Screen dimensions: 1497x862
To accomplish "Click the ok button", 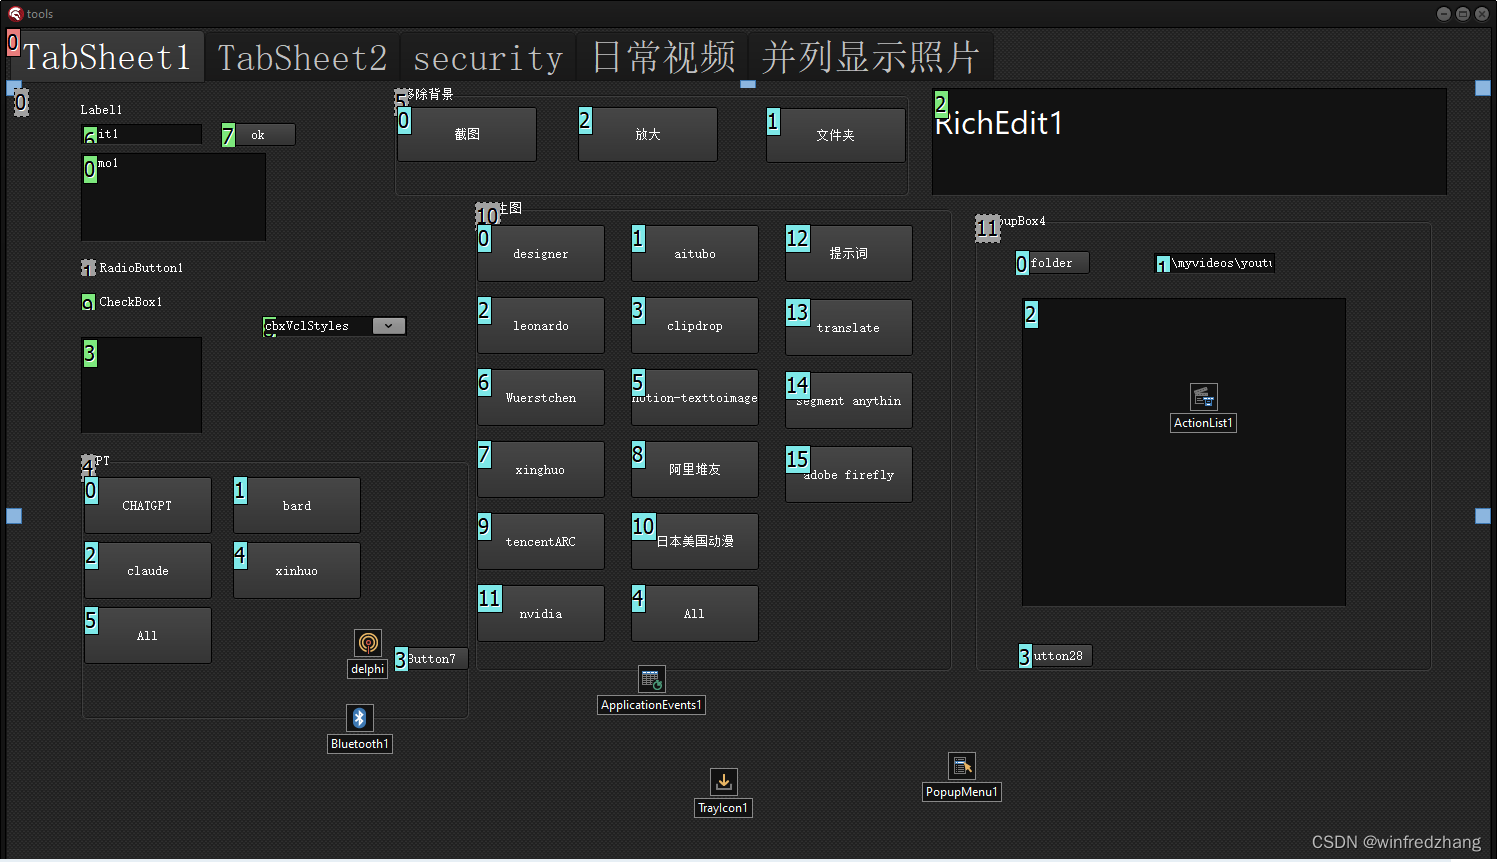I will coord(258,135).
